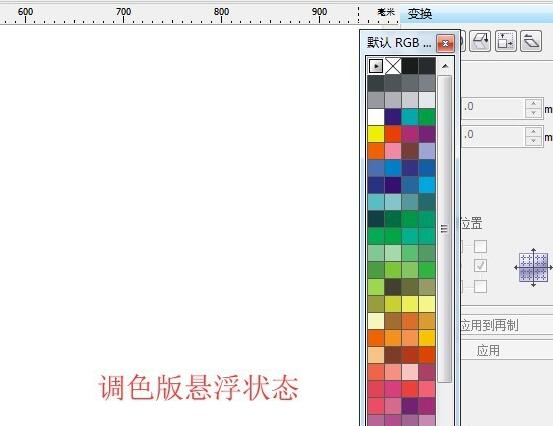Screen dimensions: 553x426
Task: Close the floating default RGB palette
Action: (445, 43)
